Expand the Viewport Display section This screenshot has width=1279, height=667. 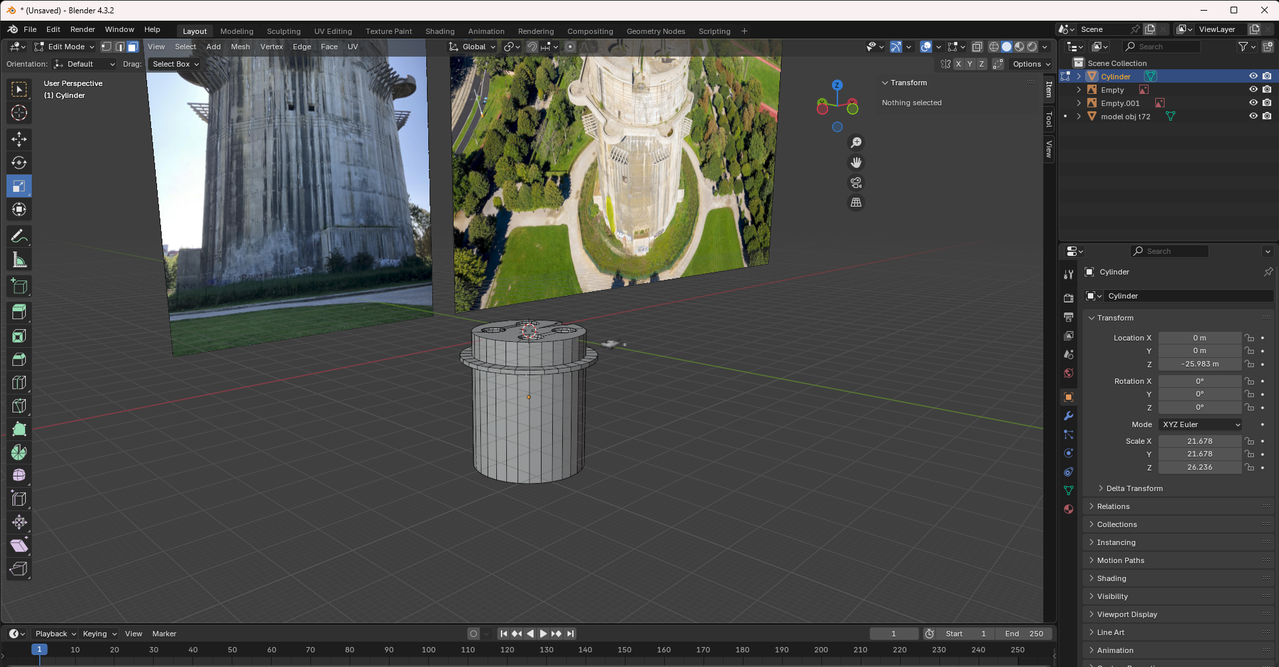point(1126,614)
